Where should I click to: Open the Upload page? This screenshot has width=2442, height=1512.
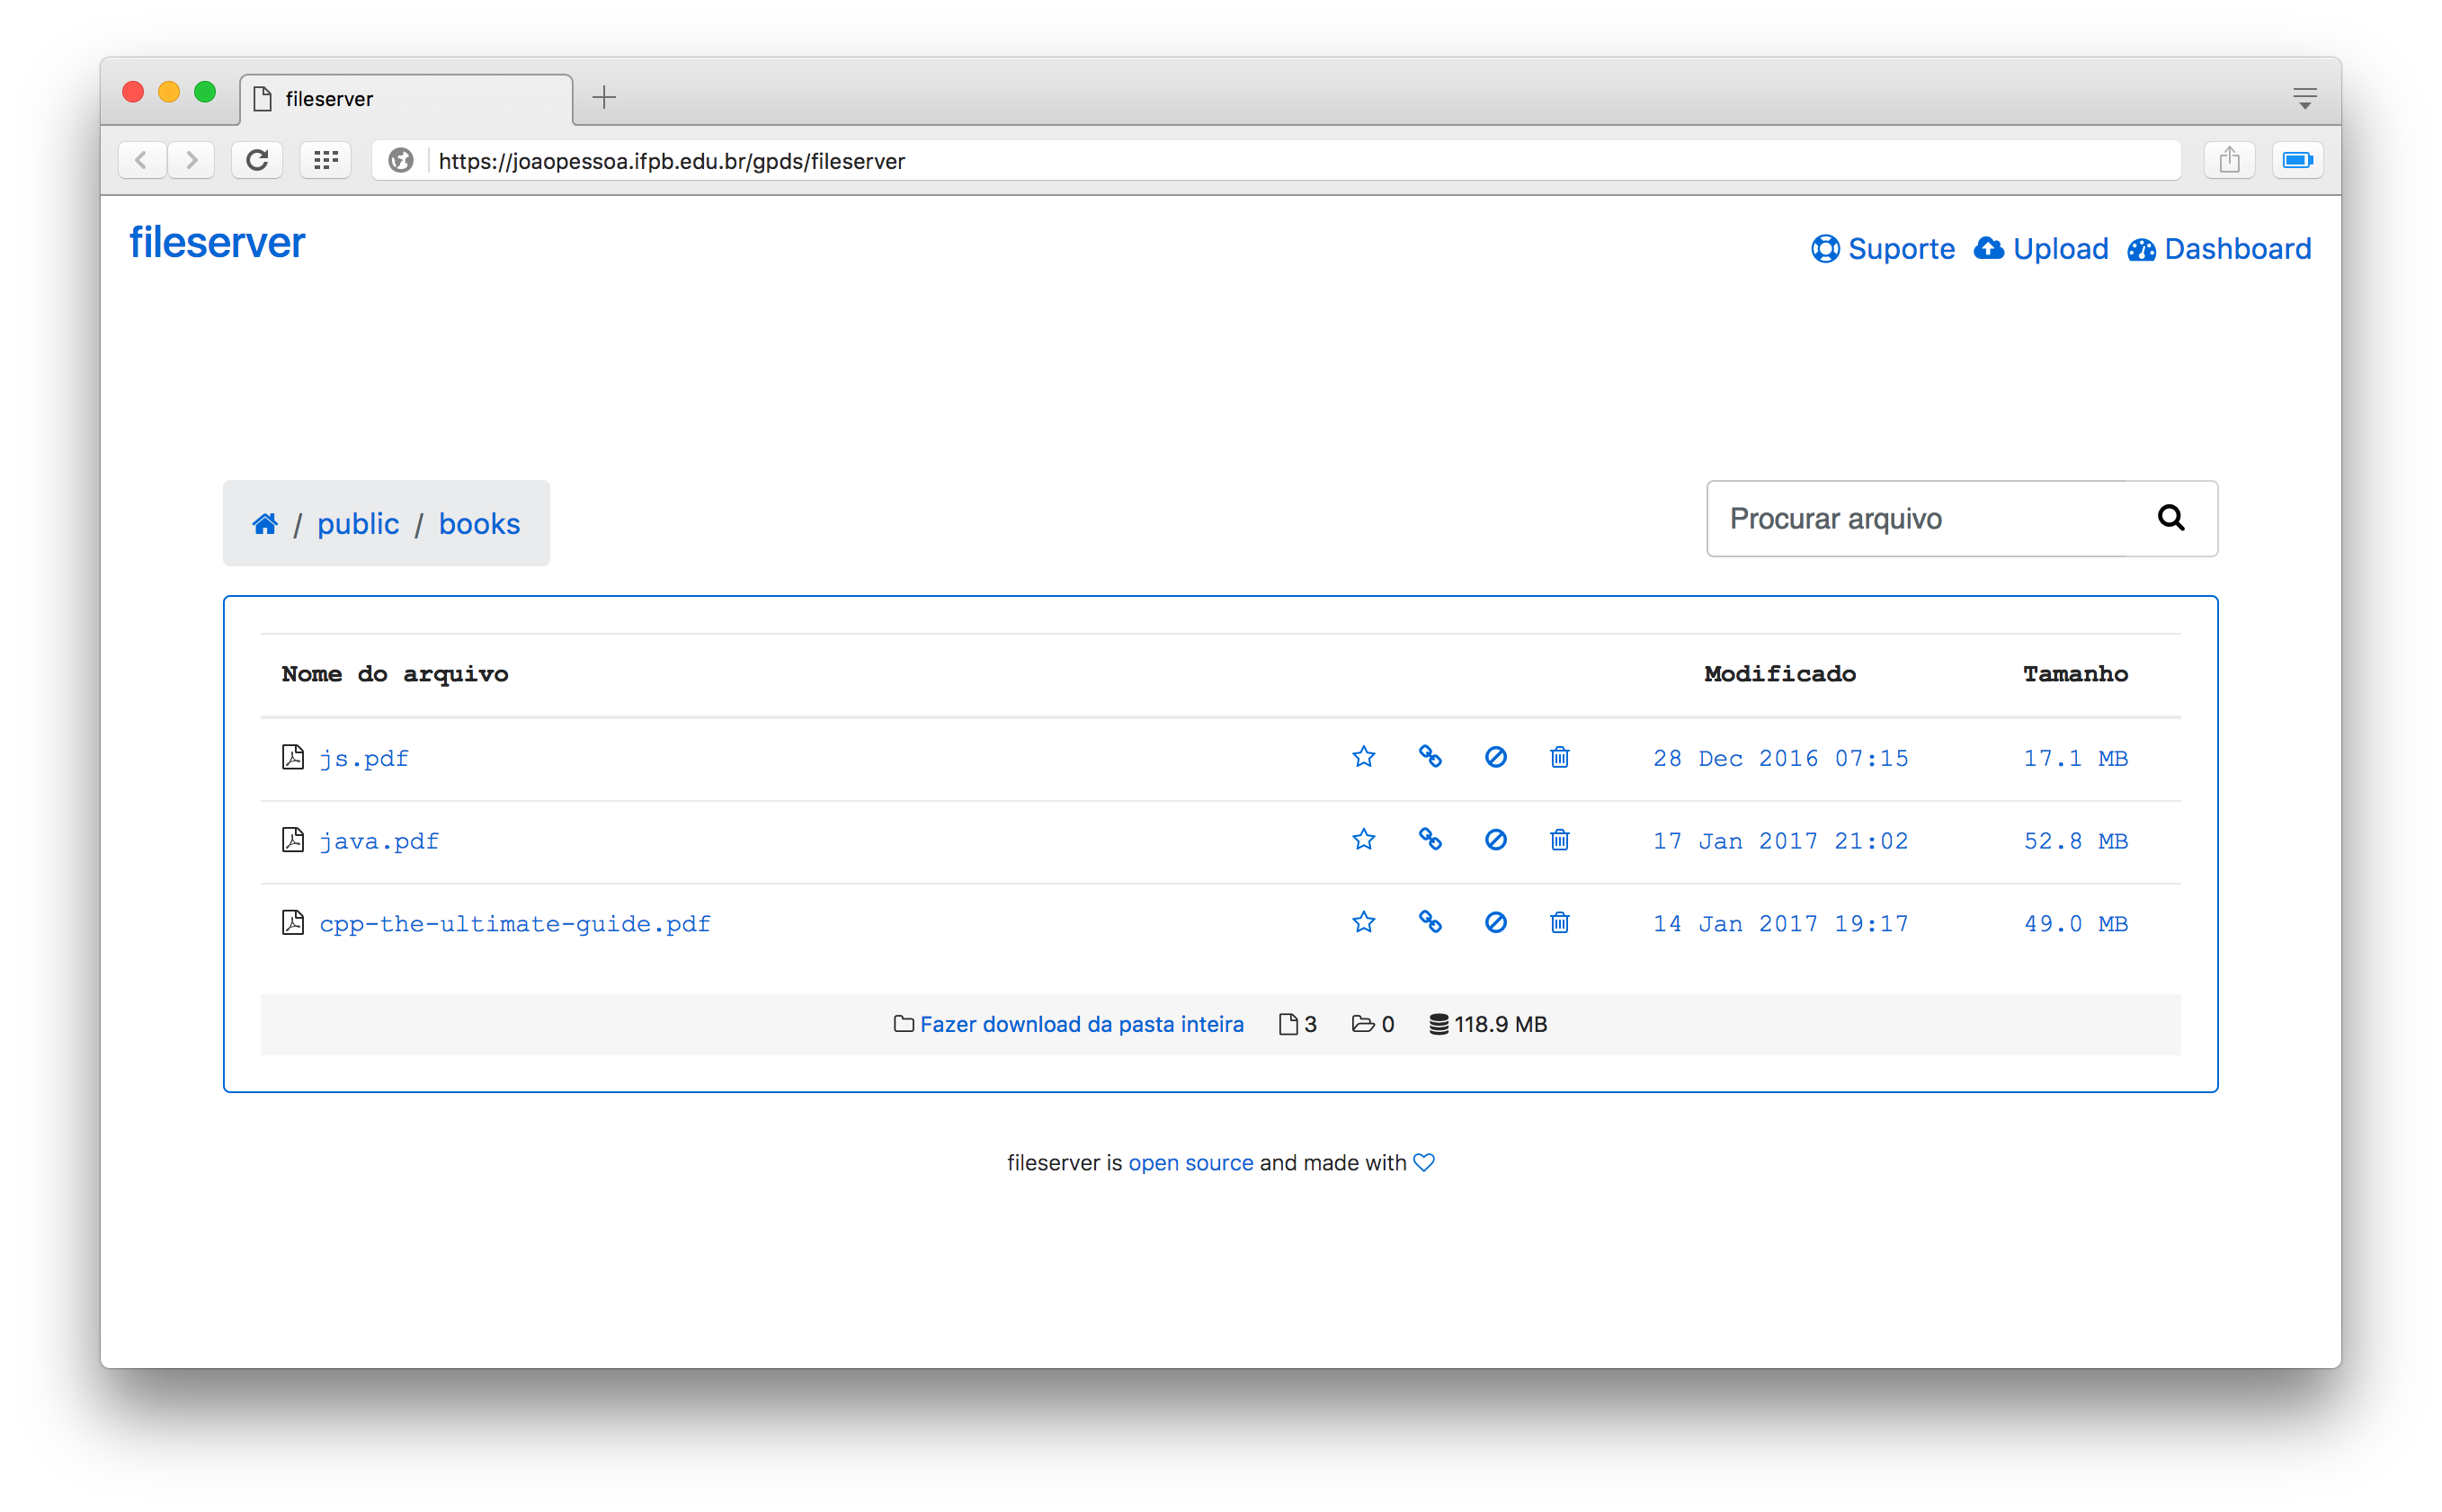click(2041, 248)
